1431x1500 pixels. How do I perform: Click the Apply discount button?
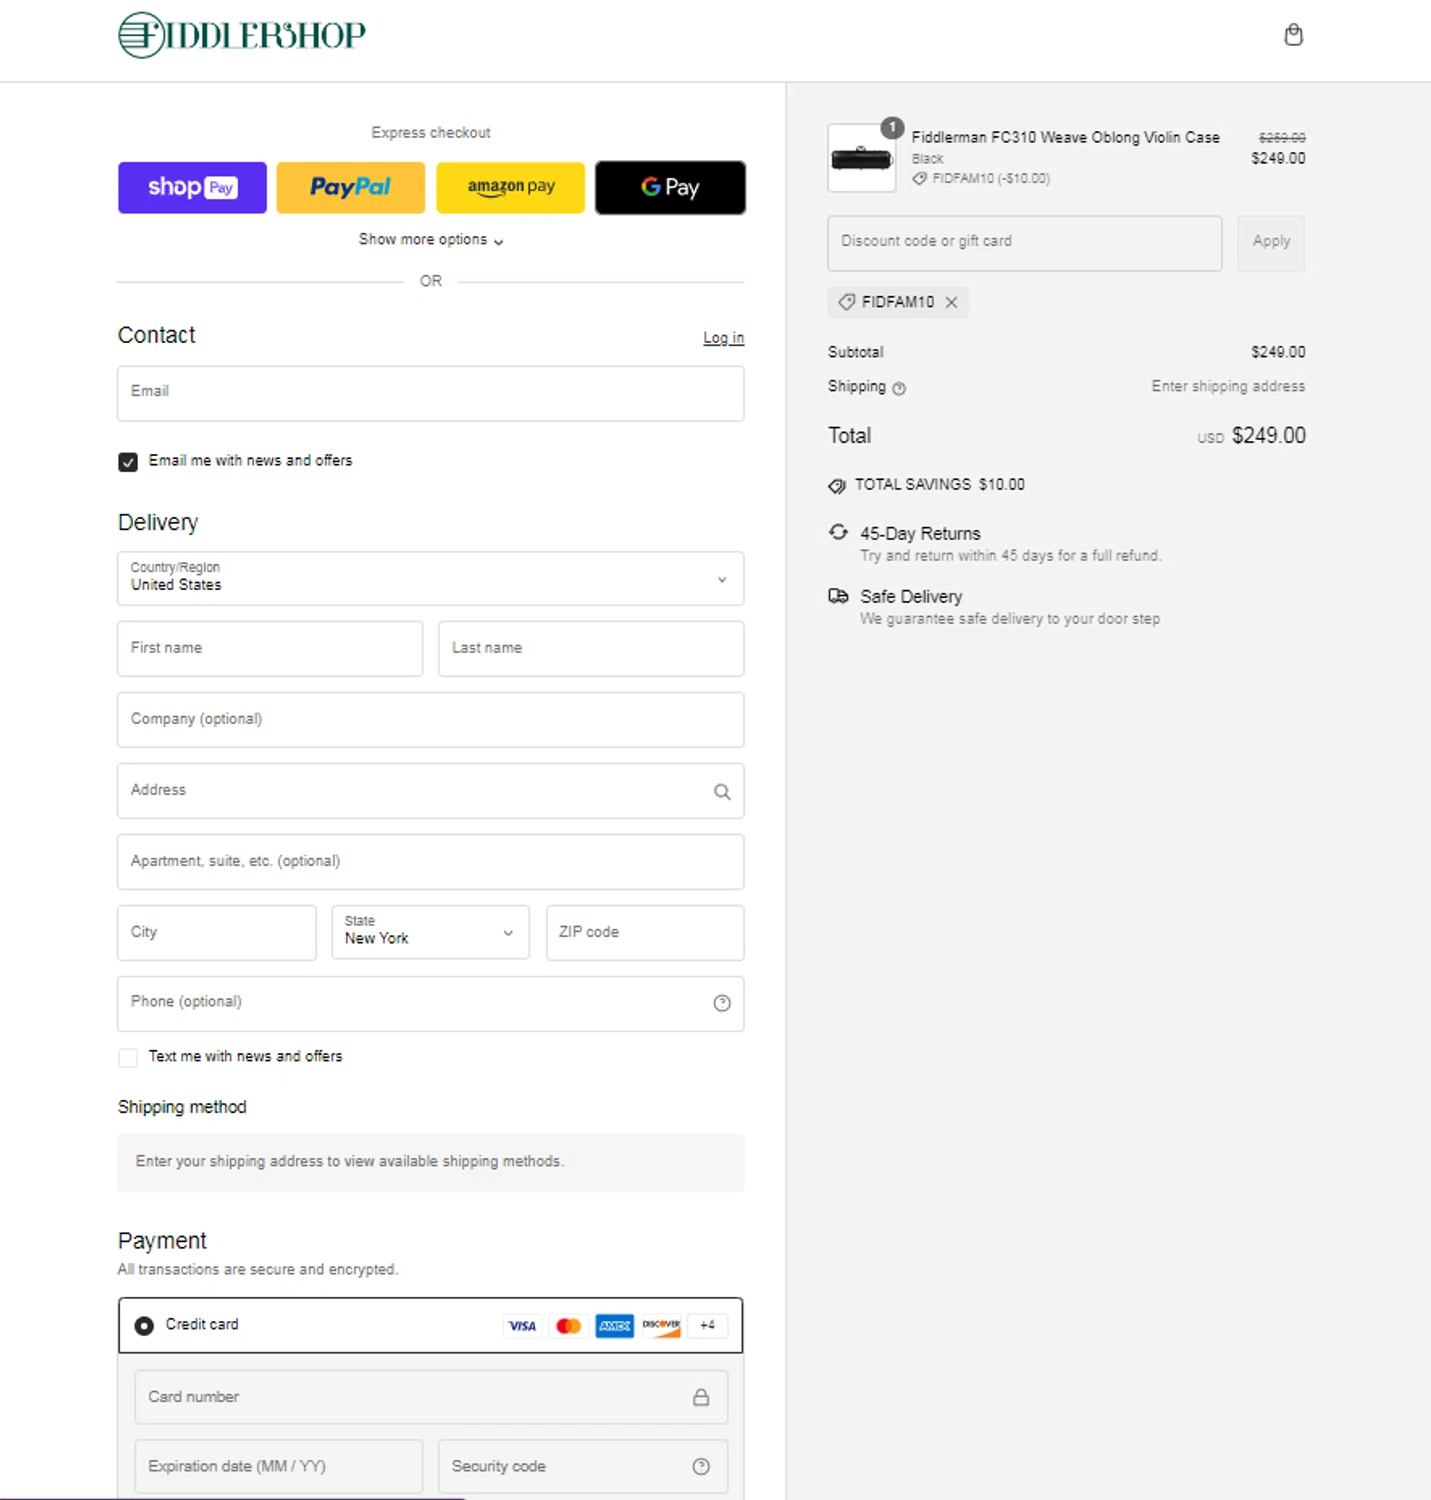point(1271,243)
